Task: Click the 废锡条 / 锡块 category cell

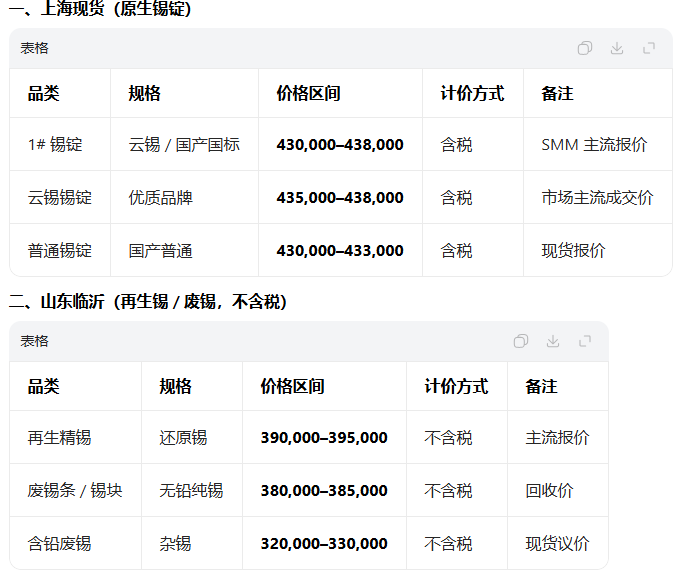Action: pyautogui.click(x=75, y=491)
